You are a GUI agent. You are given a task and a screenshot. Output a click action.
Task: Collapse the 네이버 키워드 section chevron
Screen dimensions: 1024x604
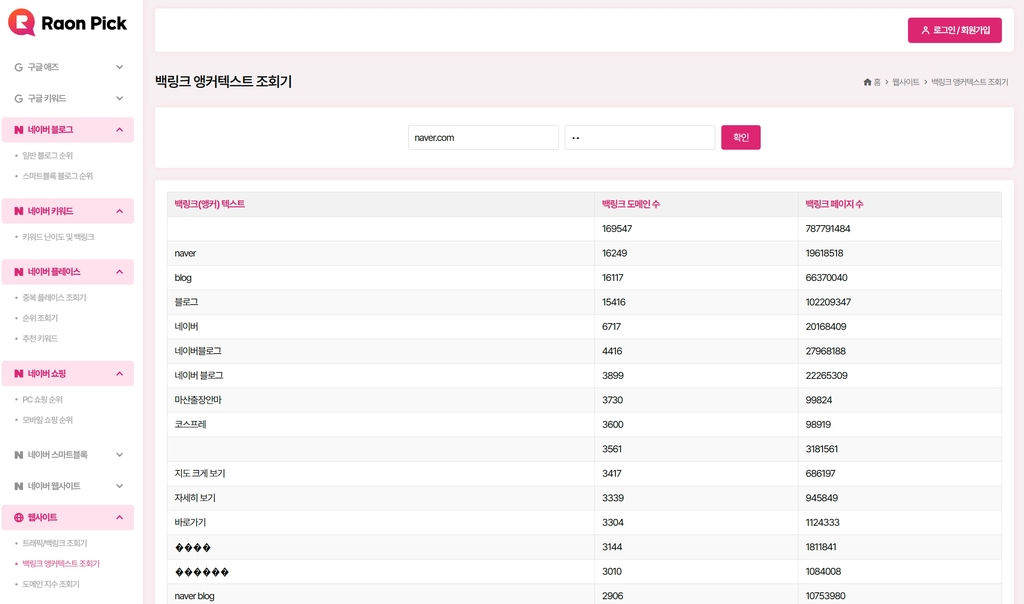(x=120, y=211)
